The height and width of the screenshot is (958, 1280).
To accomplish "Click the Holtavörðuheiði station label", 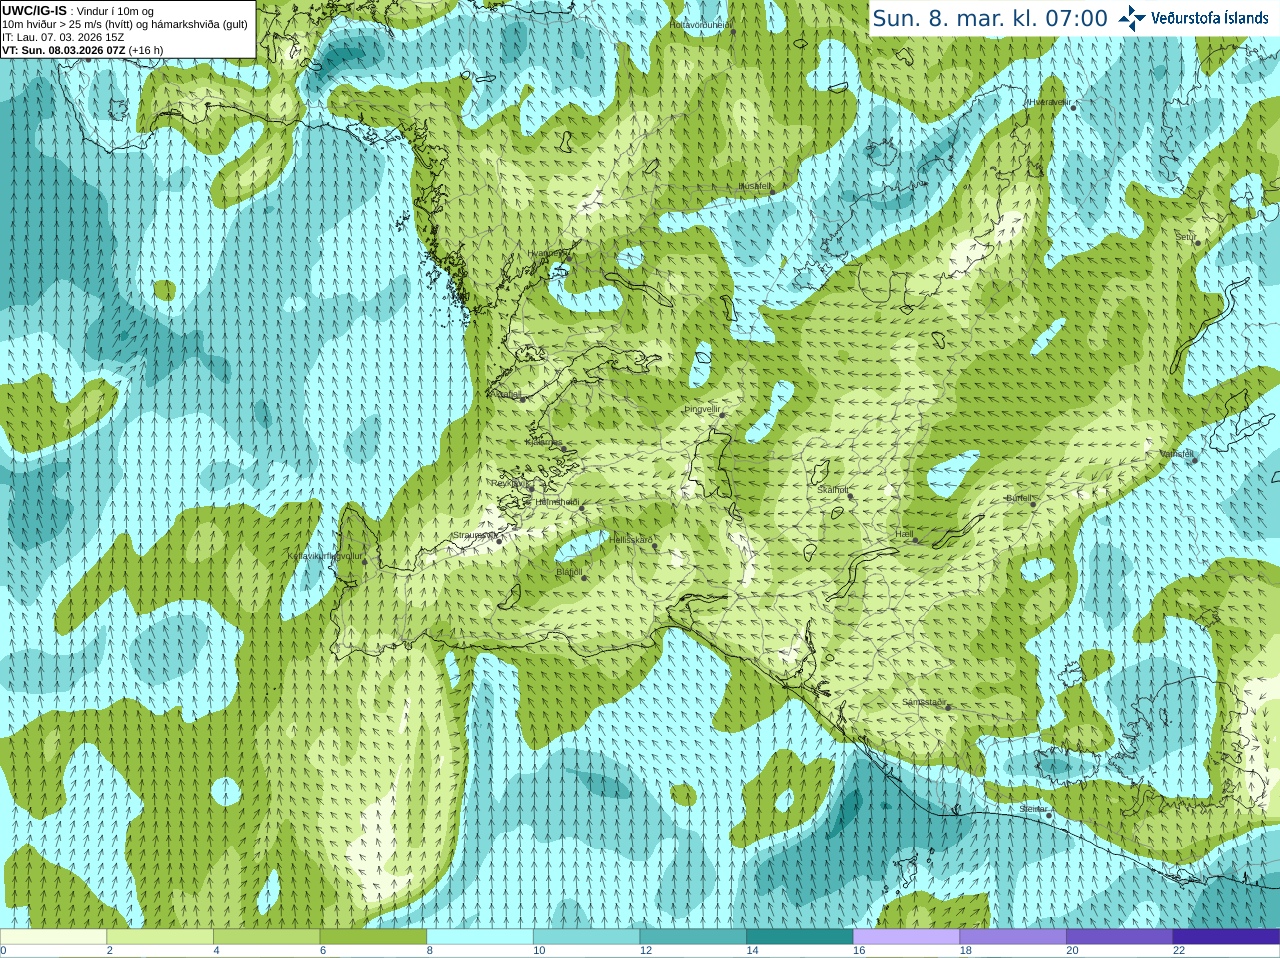I will point(701,24).
